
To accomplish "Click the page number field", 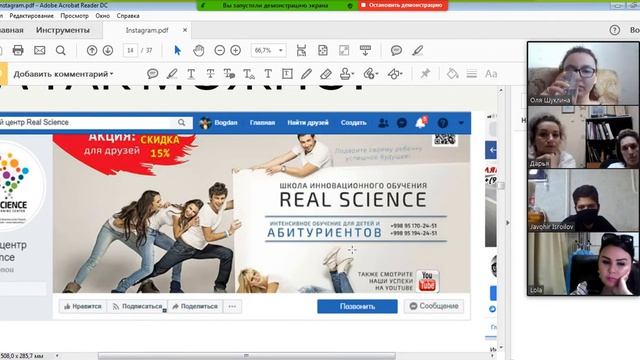I will tap(130, 50).
